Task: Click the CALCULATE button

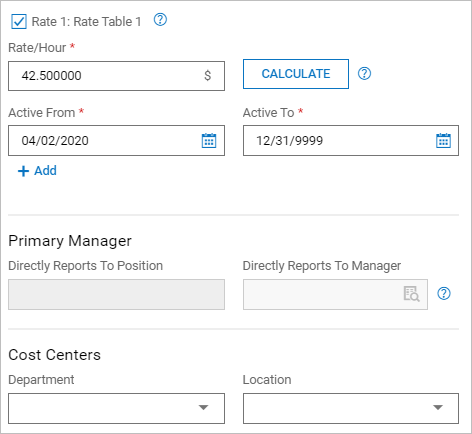Action: tap(296, 74)
